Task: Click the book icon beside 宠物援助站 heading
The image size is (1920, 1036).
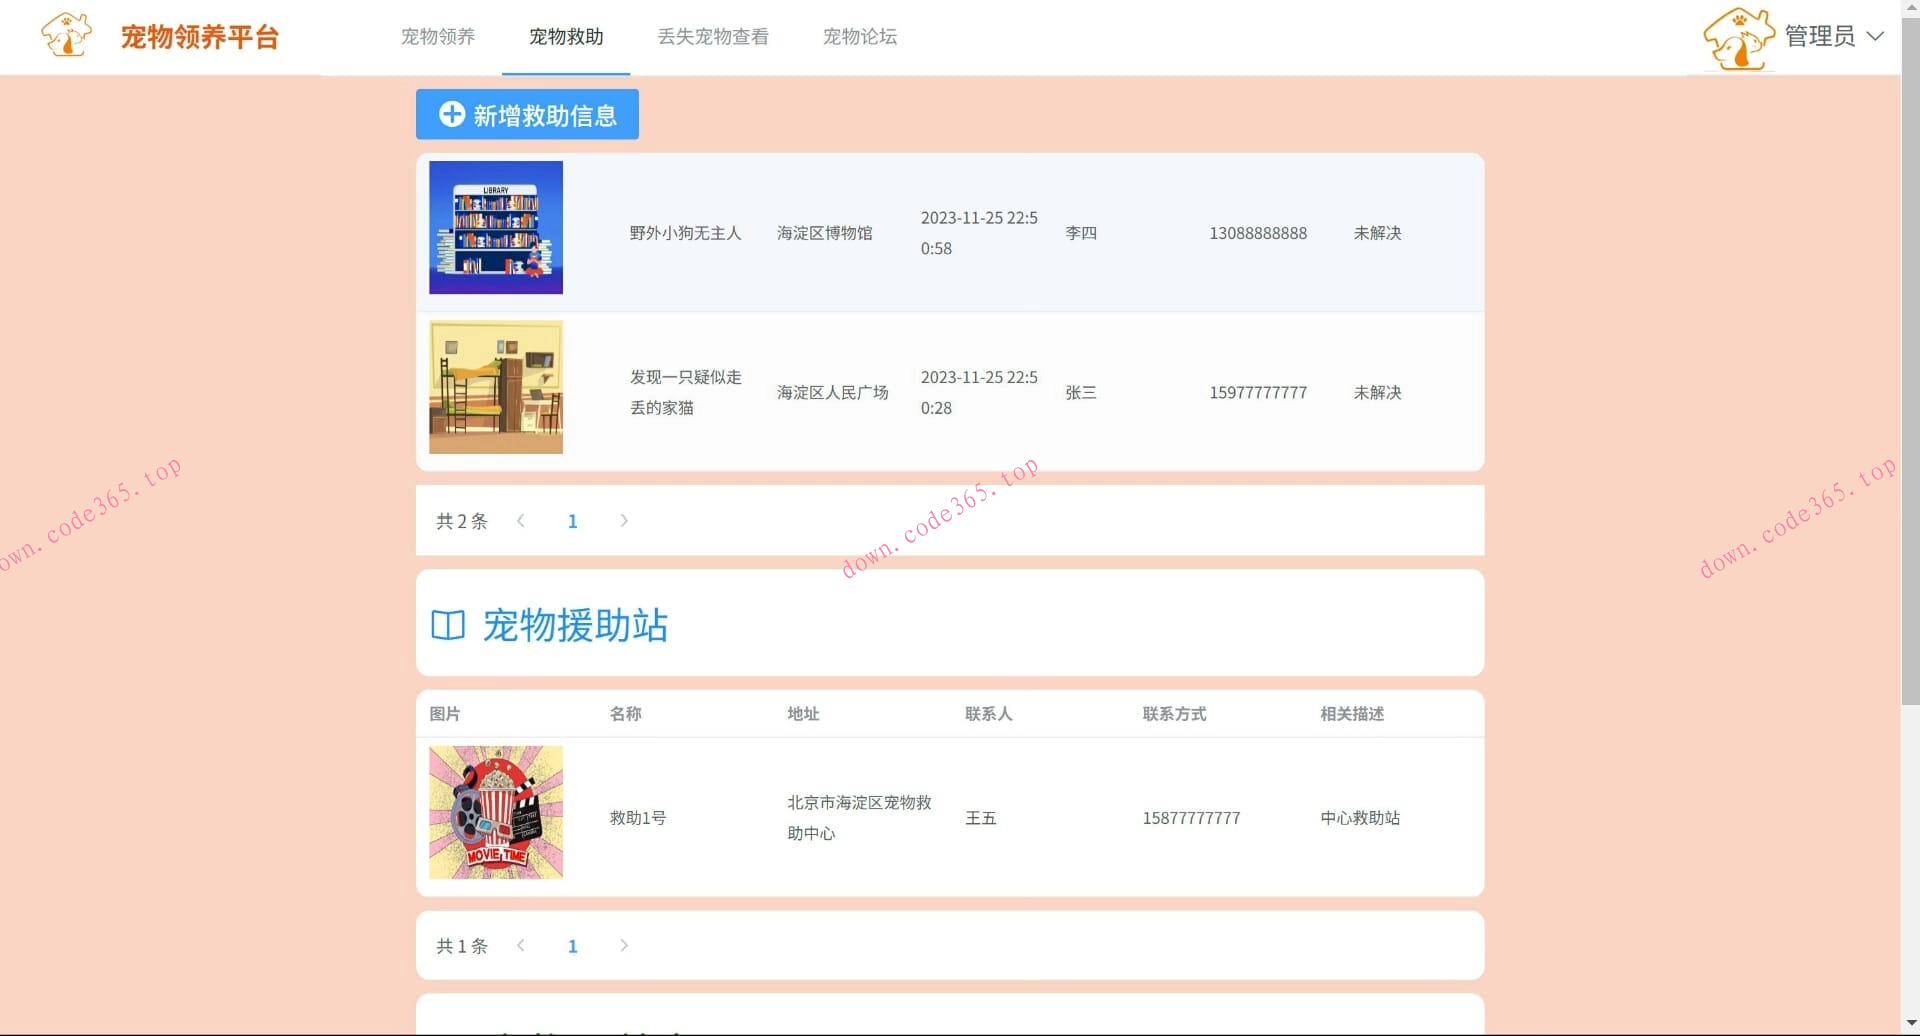Action: click(447, 625)
